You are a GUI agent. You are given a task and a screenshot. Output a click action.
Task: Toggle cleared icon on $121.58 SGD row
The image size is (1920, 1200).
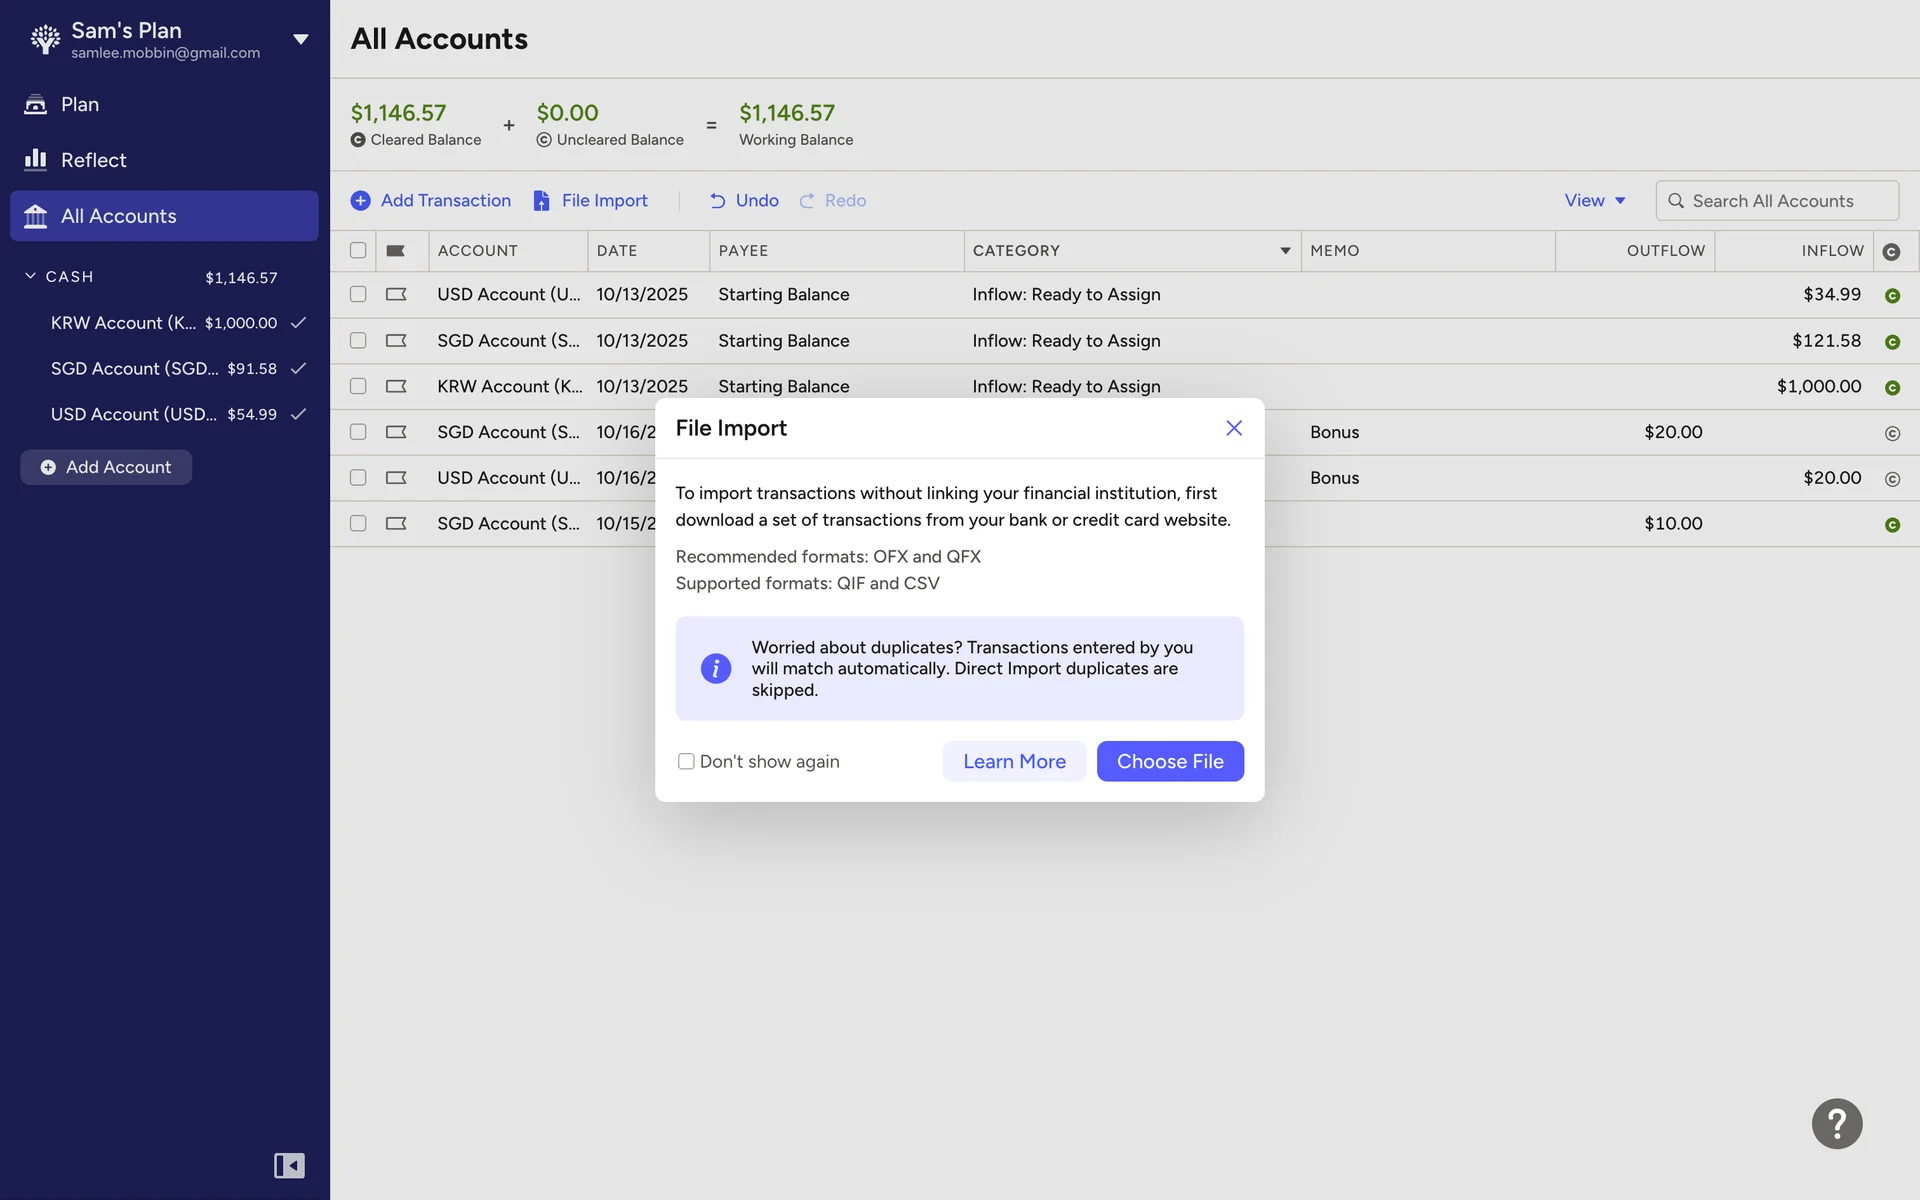click(1891, 342)
